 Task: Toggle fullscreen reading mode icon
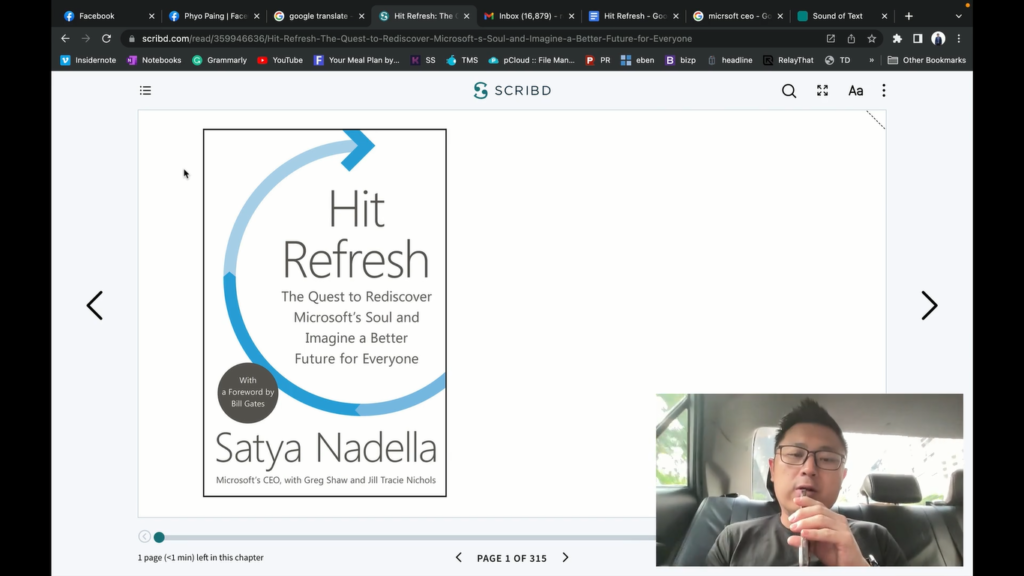pyautogui.click(x=822, y=91)
